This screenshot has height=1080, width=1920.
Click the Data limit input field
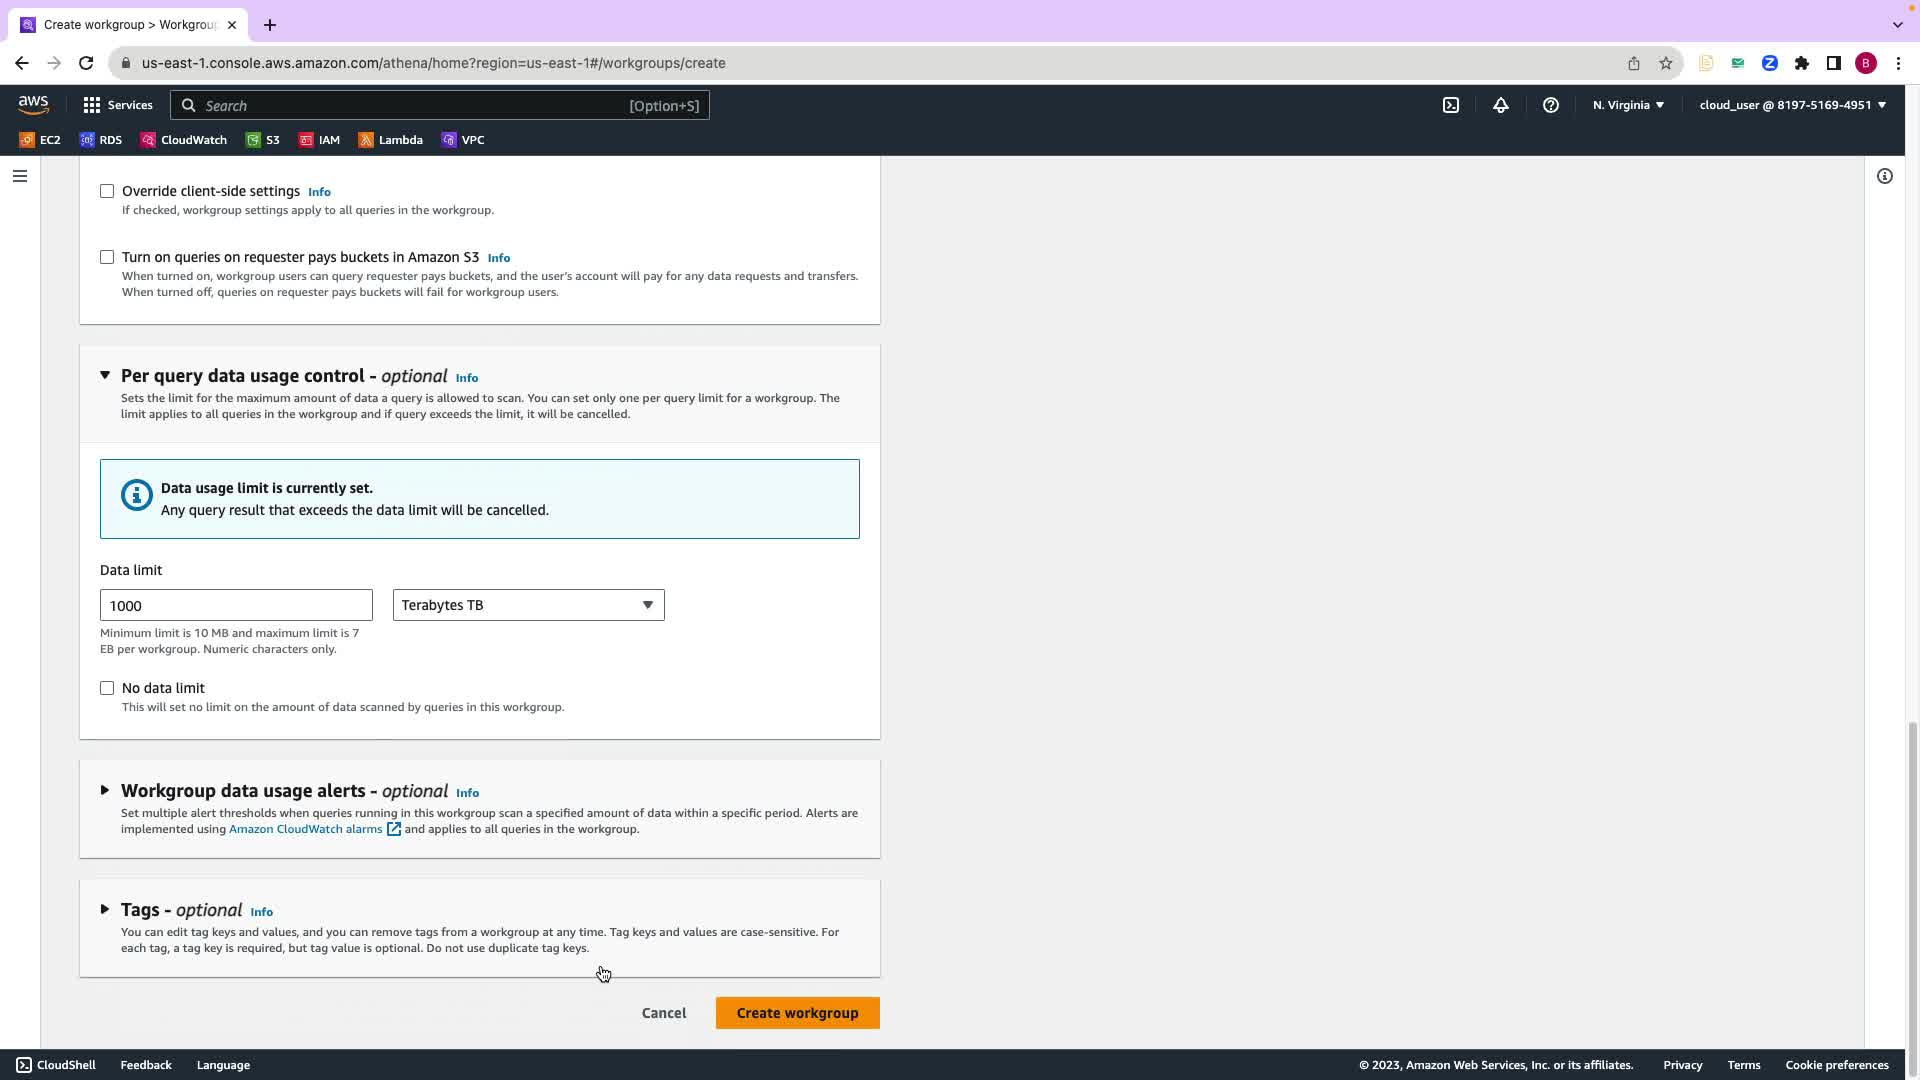tap(236, 605)
